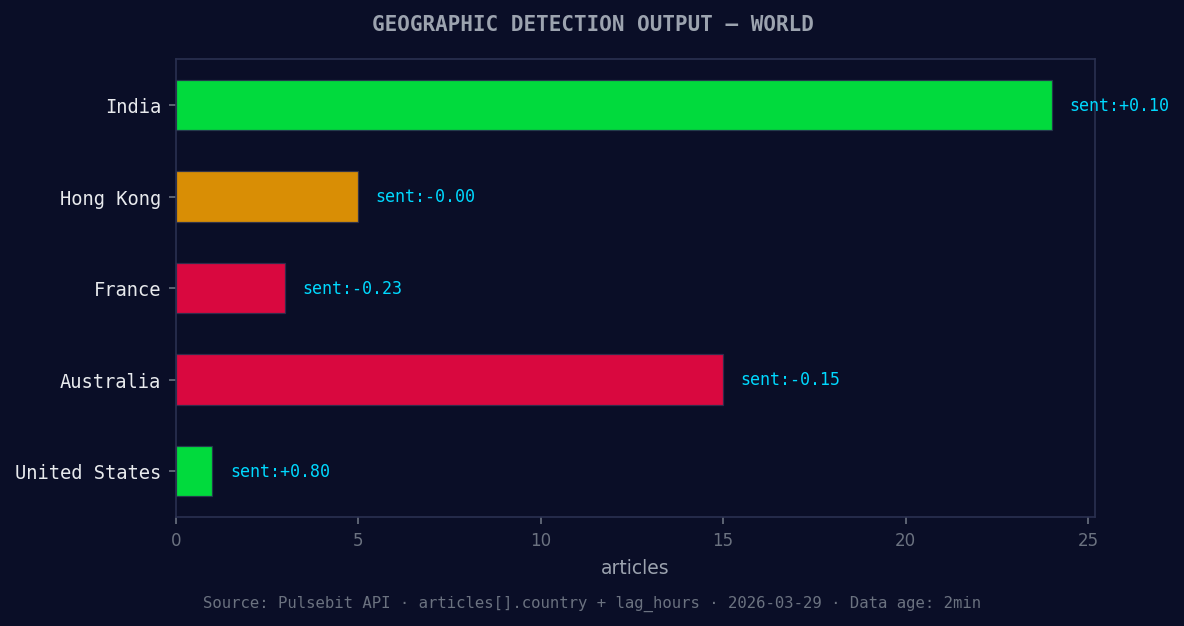Click the France axis label
1184x626 pixels.
tap(127, 289)
